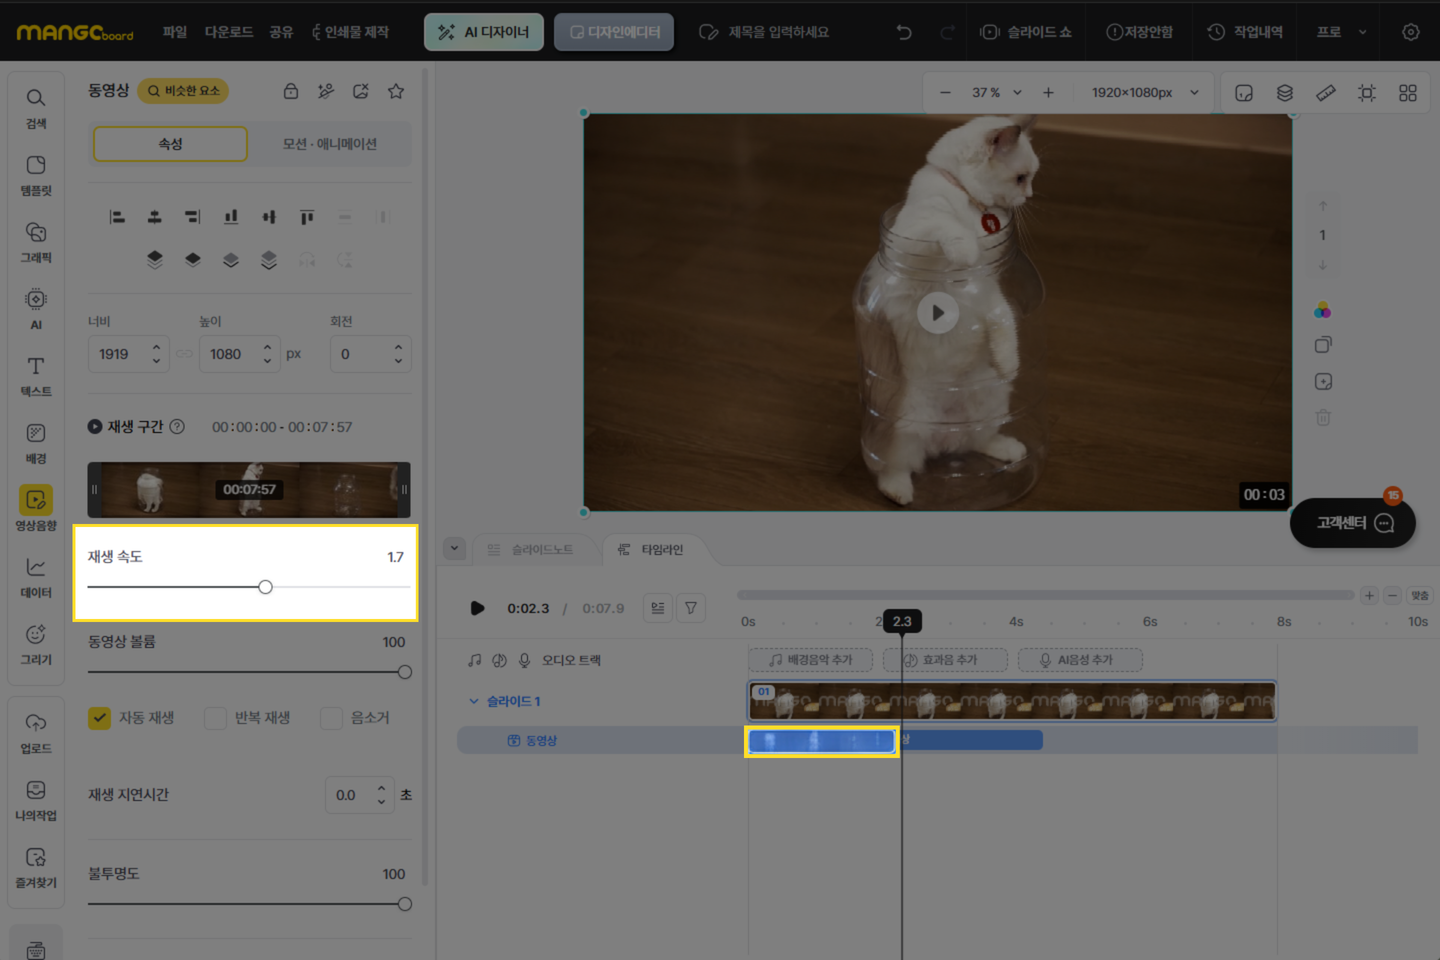Switch to the 슬라이드노트 tab
The height and width of the screenshot is (960, 1440).
coord(531,550)
